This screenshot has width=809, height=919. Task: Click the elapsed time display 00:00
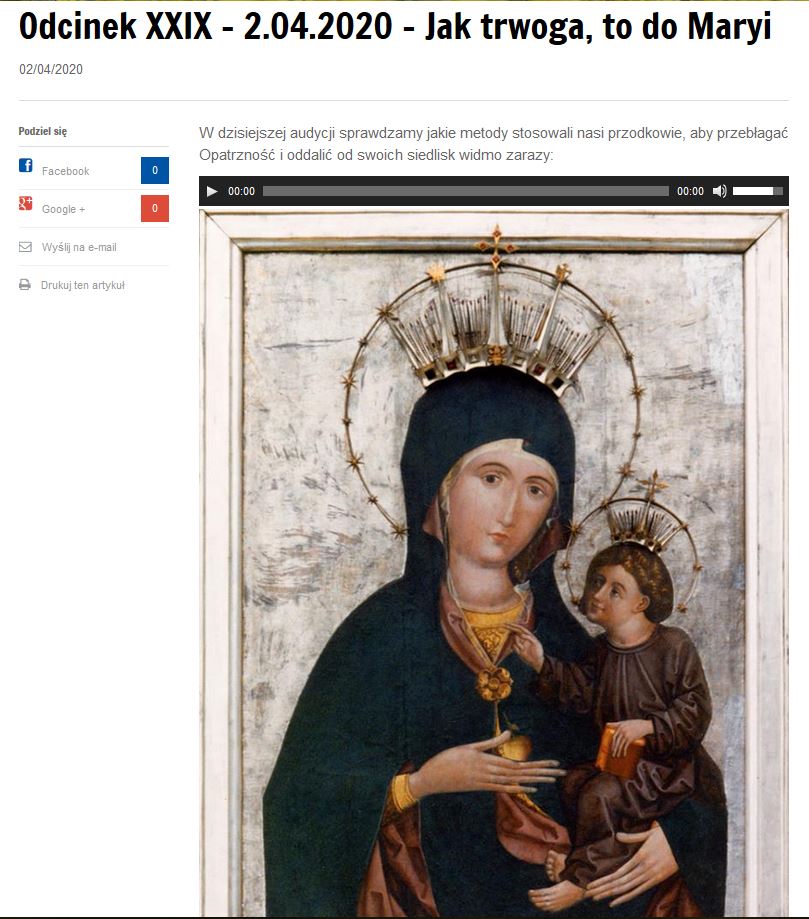coord(242,191)
